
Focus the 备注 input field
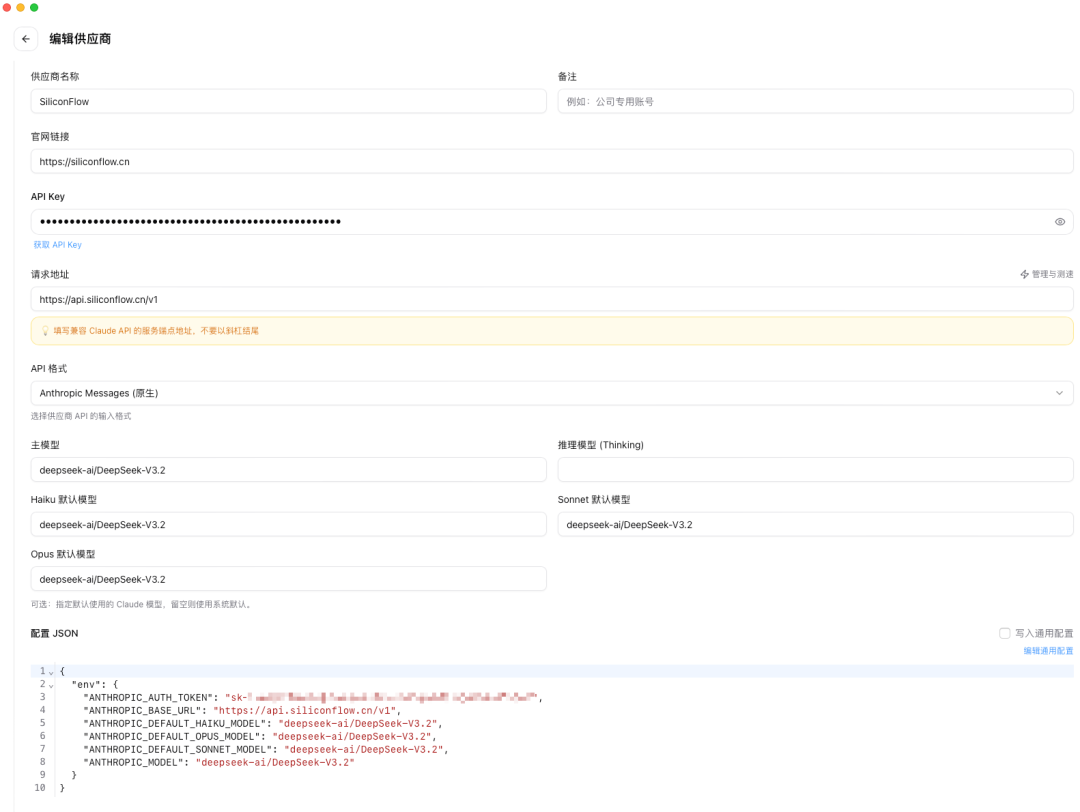point(816,101)
